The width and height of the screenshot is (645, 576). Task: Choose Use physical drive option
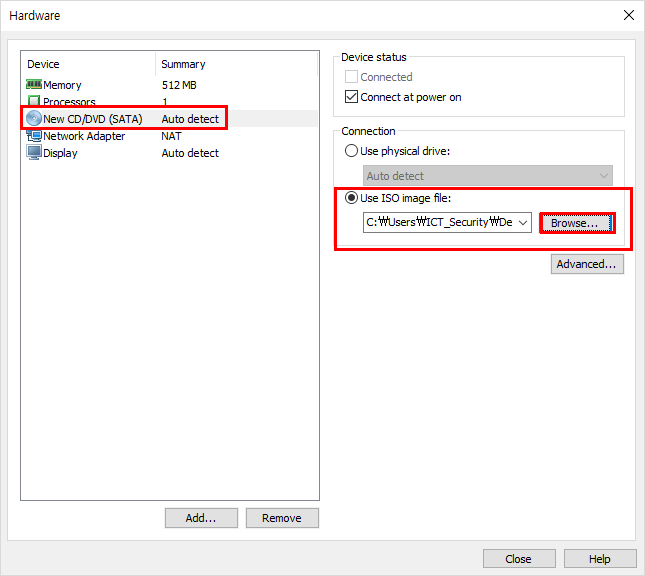point(351,151)
